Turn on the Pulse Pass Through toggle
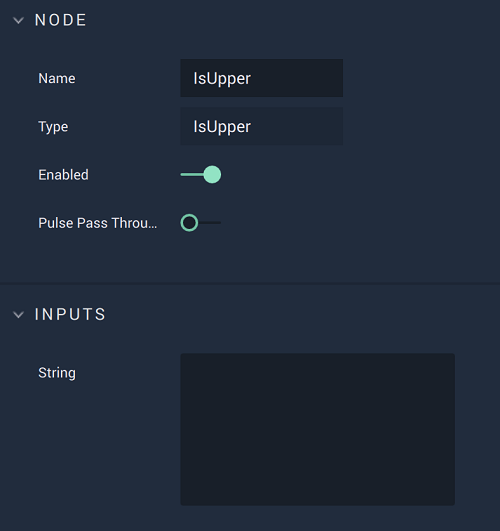 [201, 223]
